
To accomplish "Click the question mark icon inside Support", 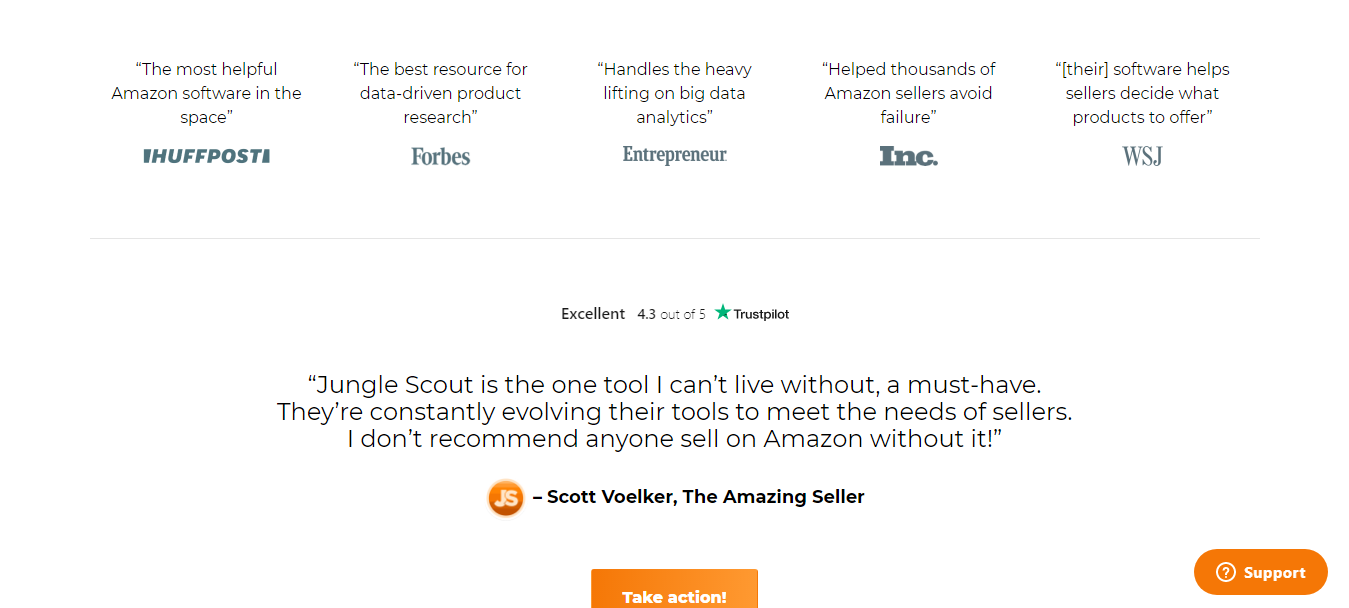I will pos(1224,572).
